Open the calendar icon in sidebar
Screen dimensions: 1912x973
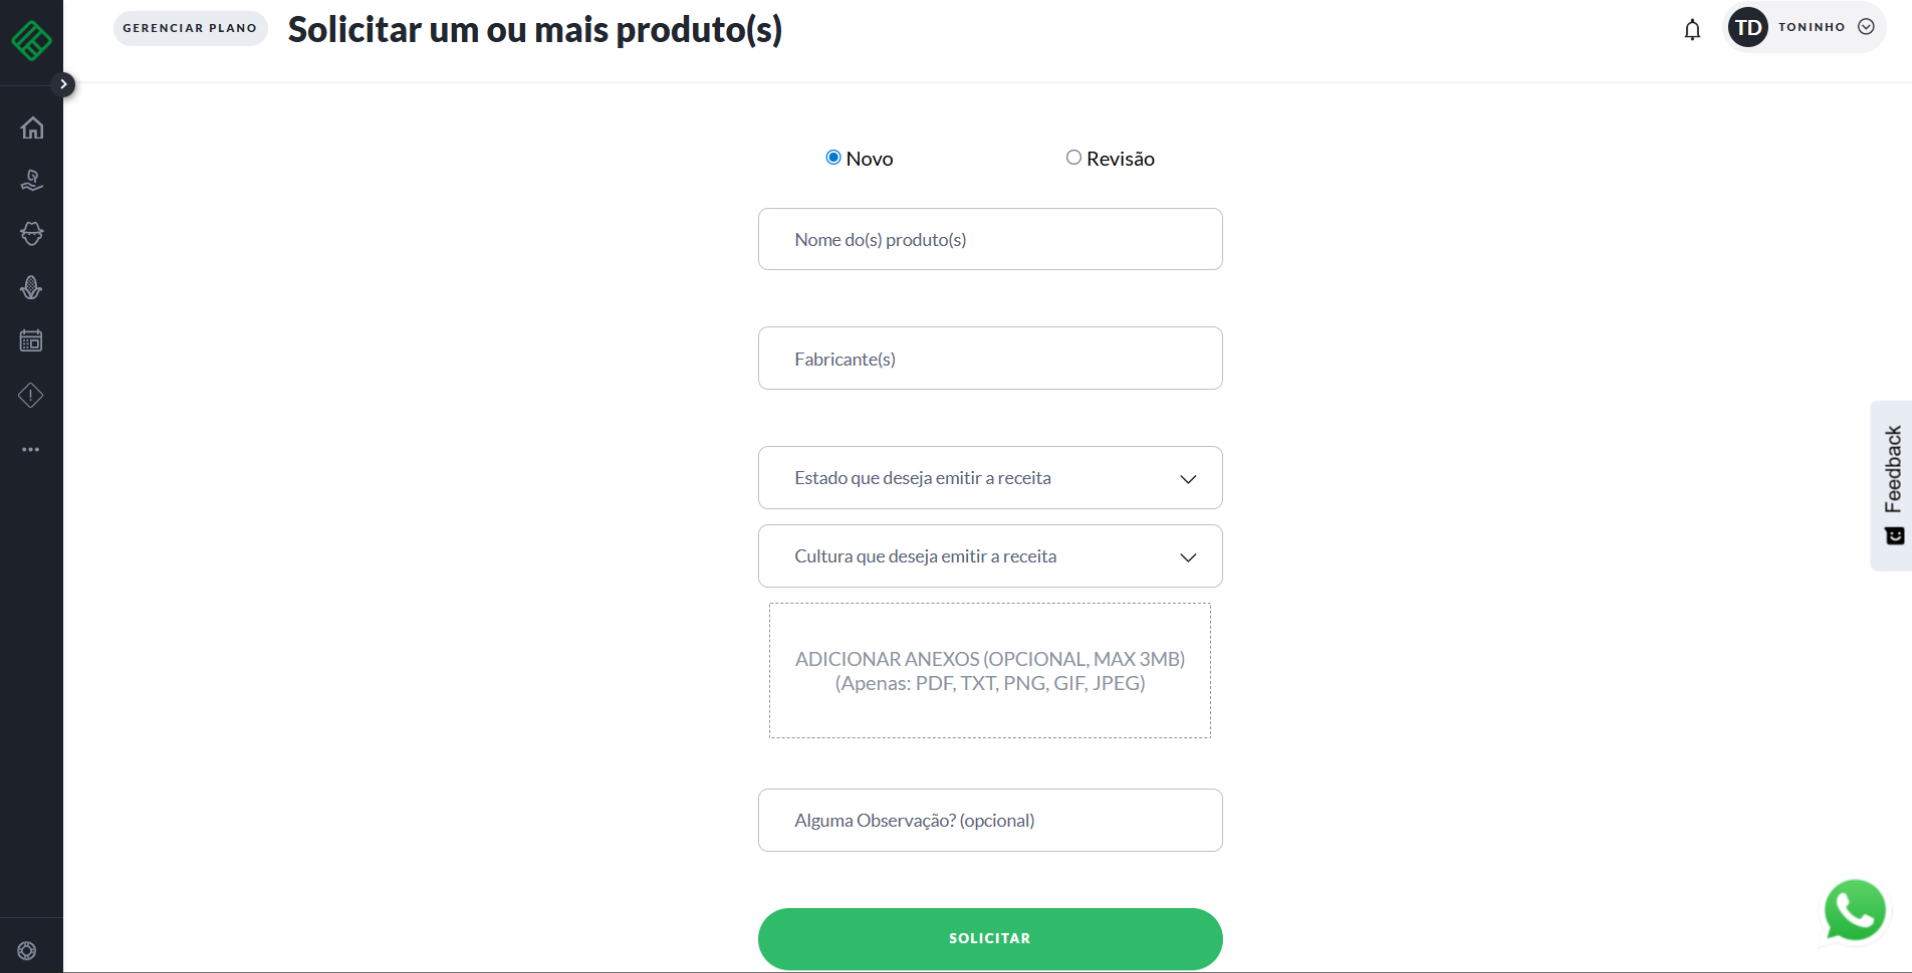(x=32, y=341)
